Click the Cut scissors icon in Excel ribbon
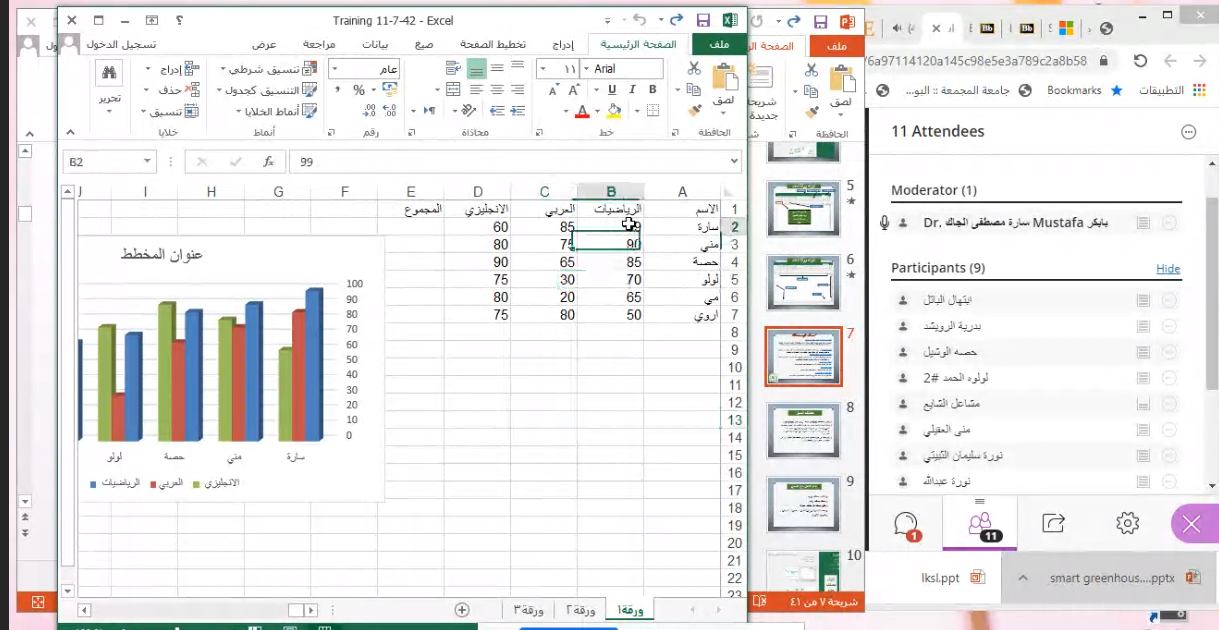Image resolution: width=1219 pixels, height=630 pixels. pos(694,68)
